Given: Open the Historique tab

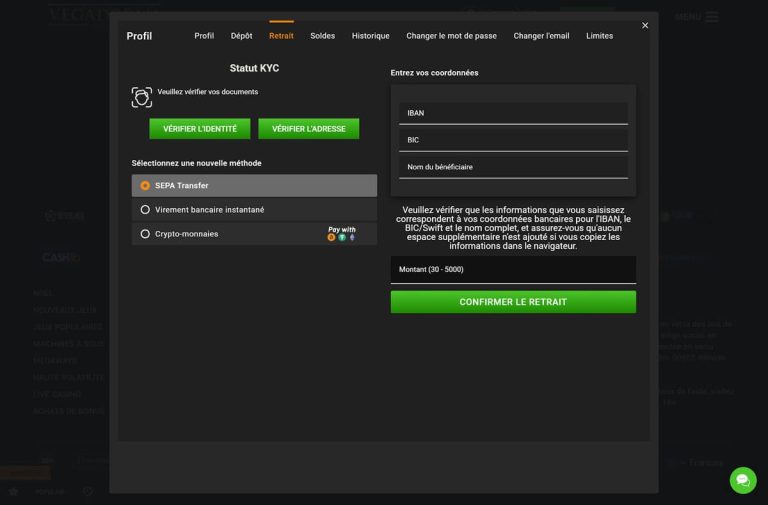Looking at the screenshot, I should coord(370,36).
